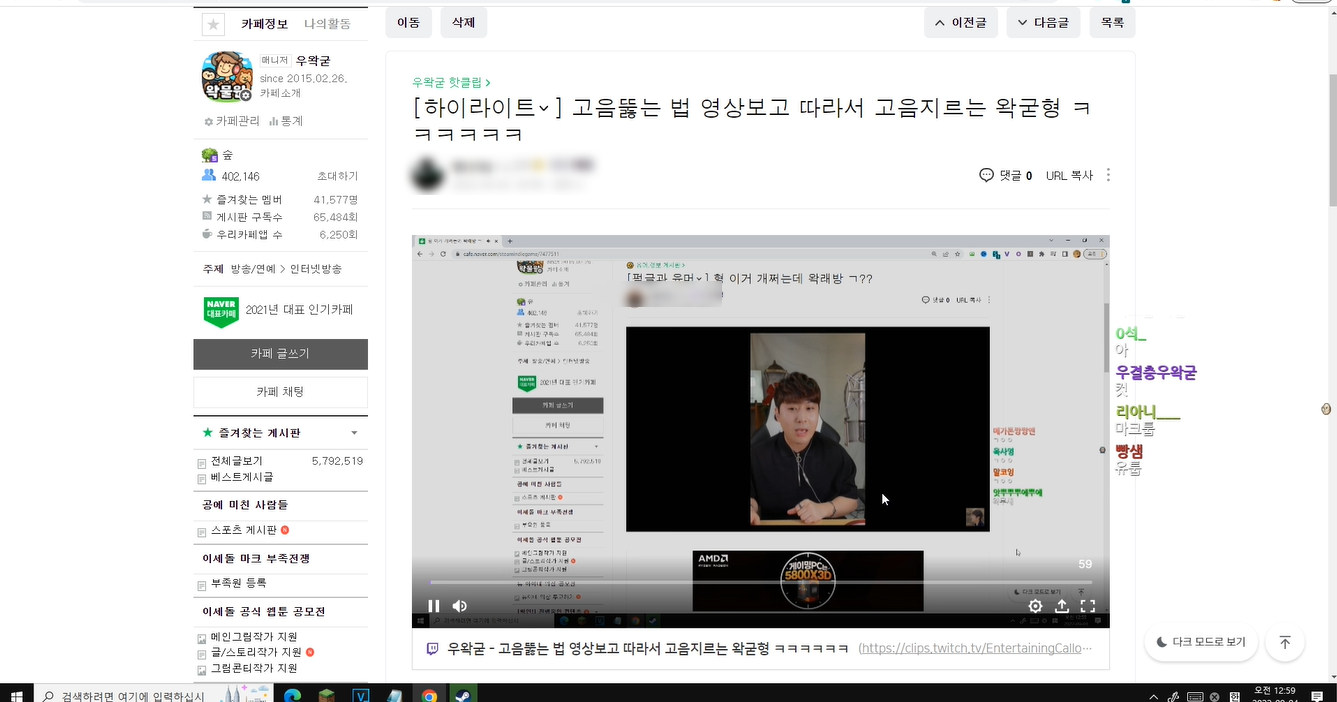The image size is (1337, 702).
Task: Open the blue V app on the taskbar
Action: tap(361, 695)
